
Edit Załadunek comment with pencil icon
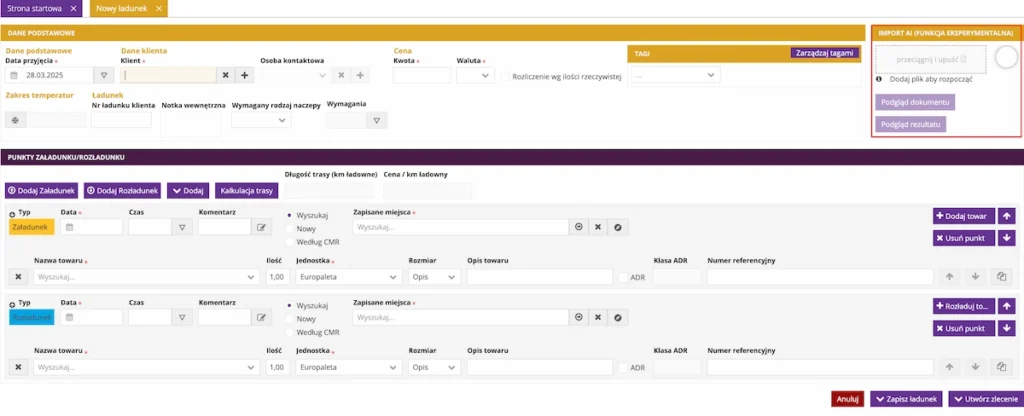pos(261,227)
